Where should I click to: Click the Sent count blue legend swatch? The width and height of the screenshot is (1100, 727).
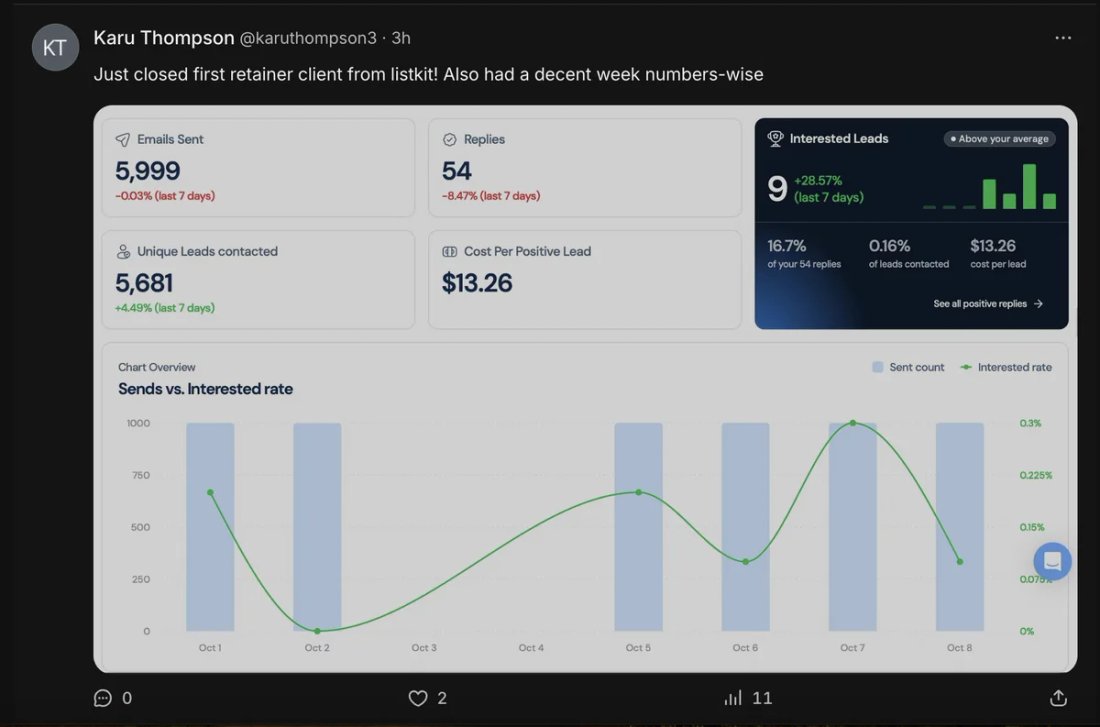pyautogui.click(x=878, y=367)
